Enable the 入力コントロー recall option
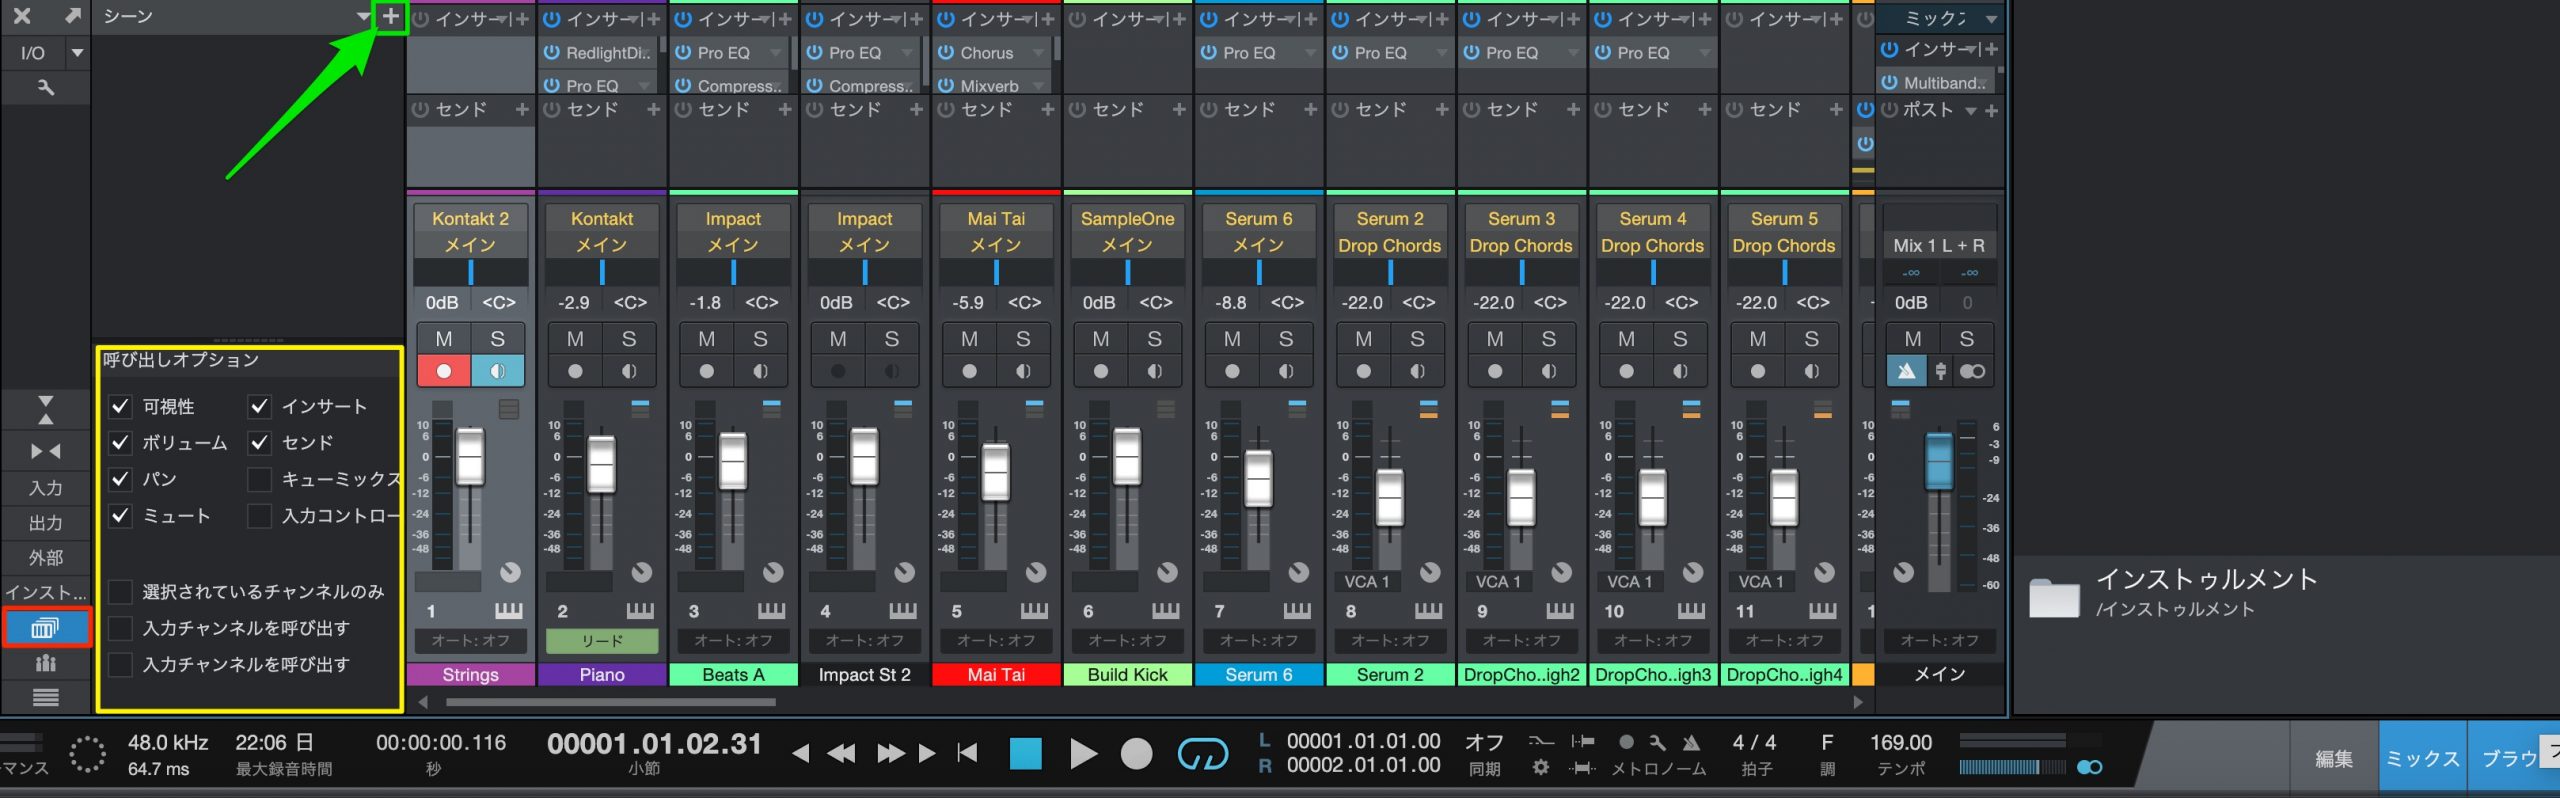This screenshot has height=798, width=2560. (259, 516)
